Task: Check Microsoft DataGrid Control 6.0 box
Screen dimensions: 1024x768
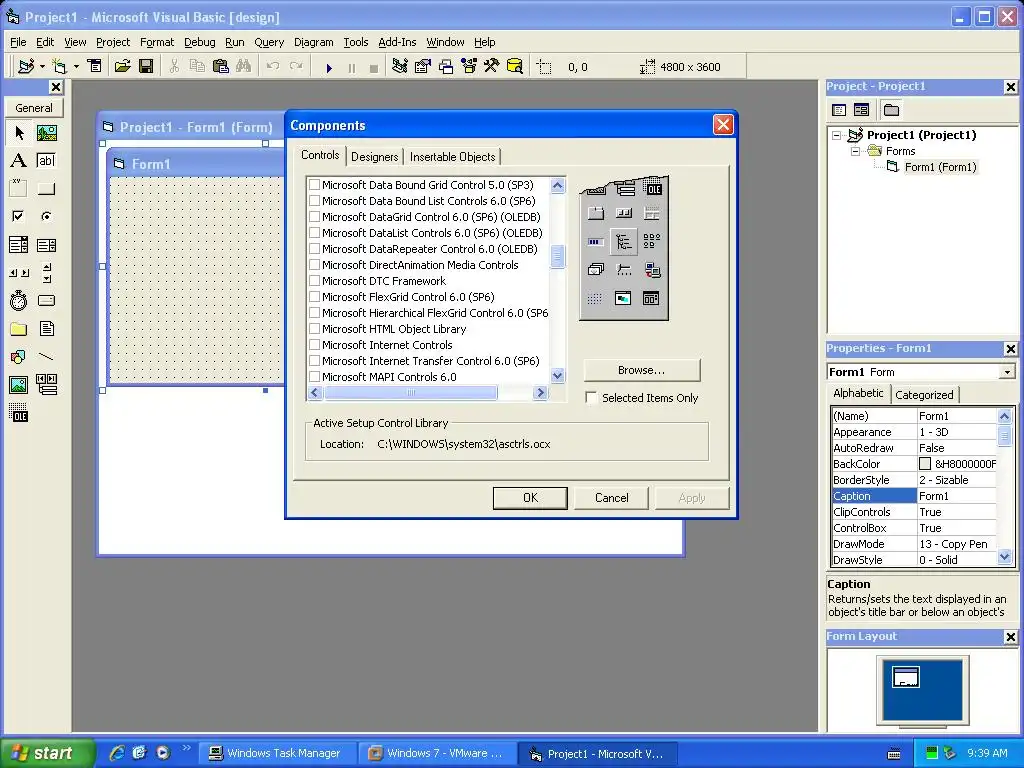Action: point(314,217)
